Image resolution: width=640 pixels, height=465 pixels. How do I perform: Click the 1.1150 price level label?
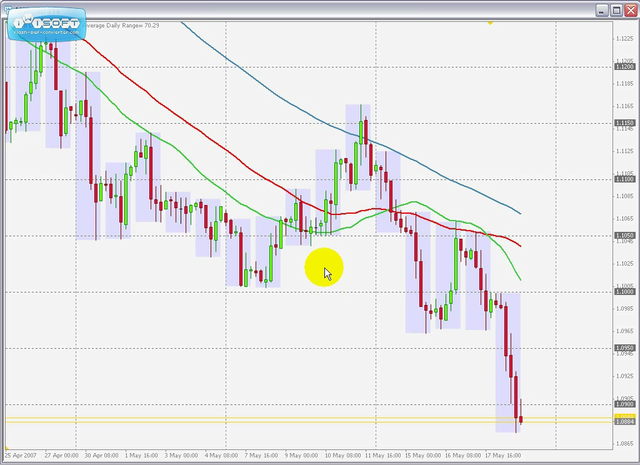624,123
